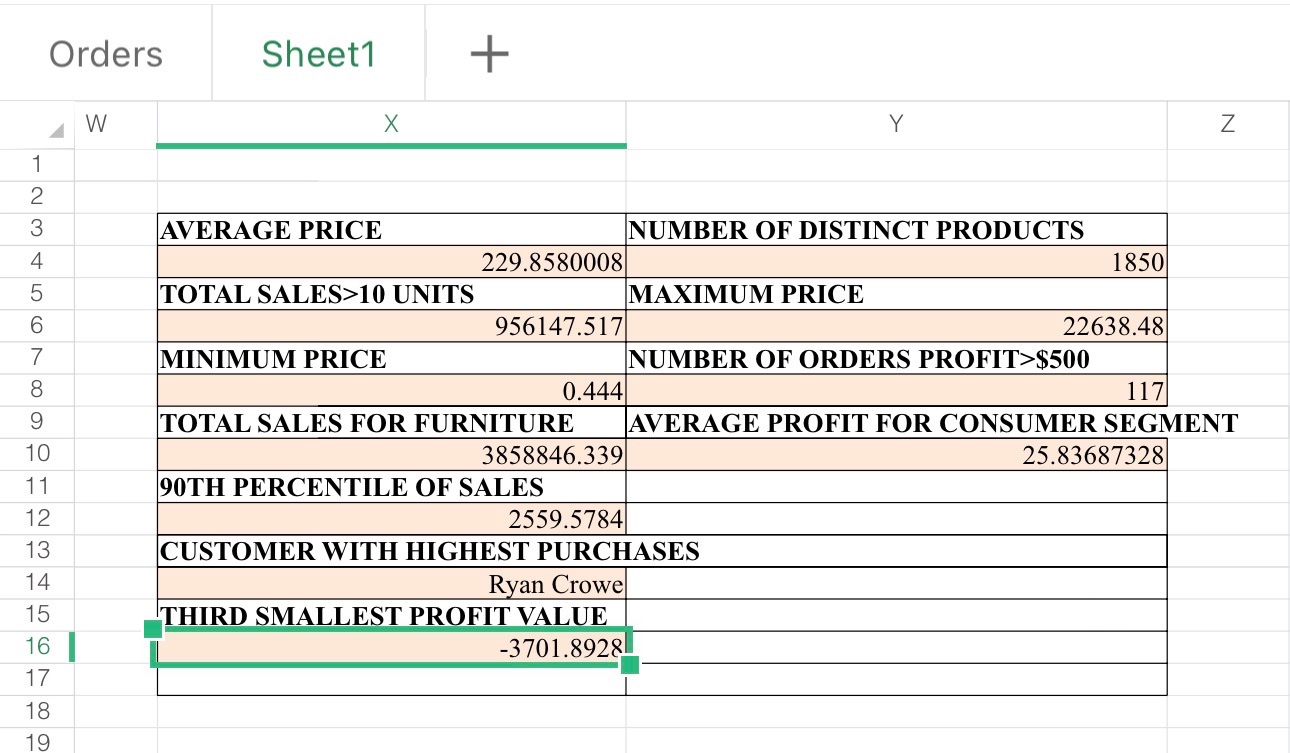Select column W header
The image size is (1290, 753).
pyautogui.click(x=96, y=124)
